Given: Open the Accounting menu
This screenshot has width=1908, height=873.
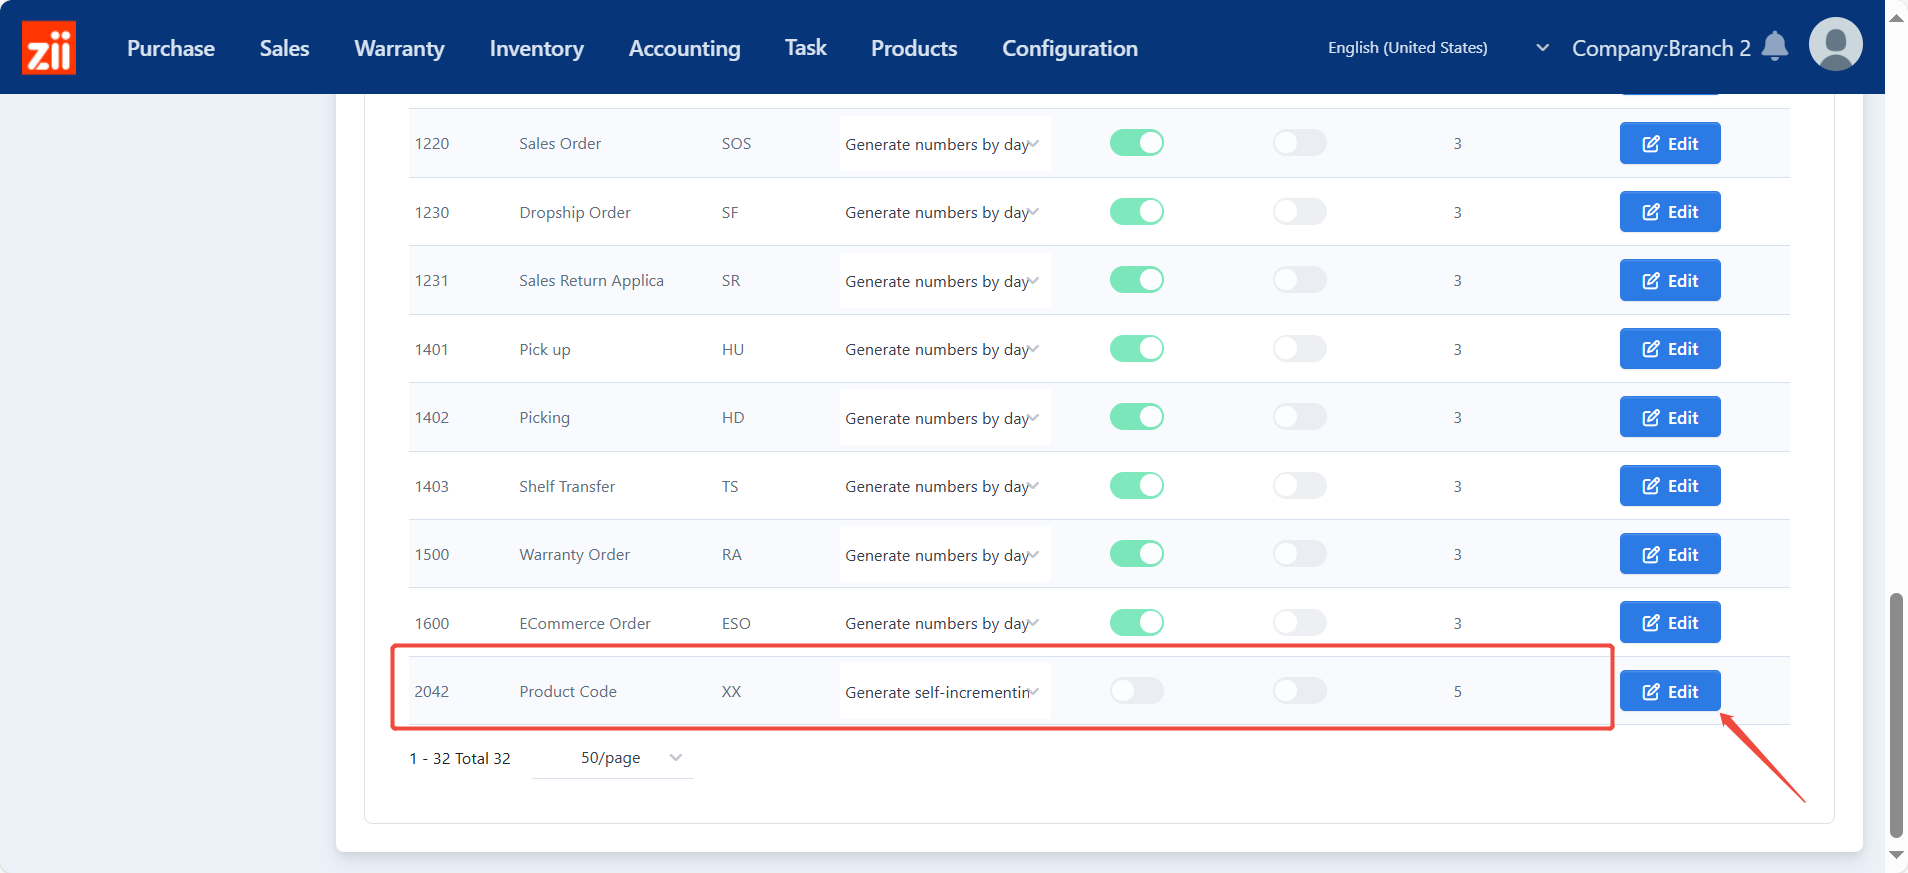Looking at the screenshot, I should [684, 48].
